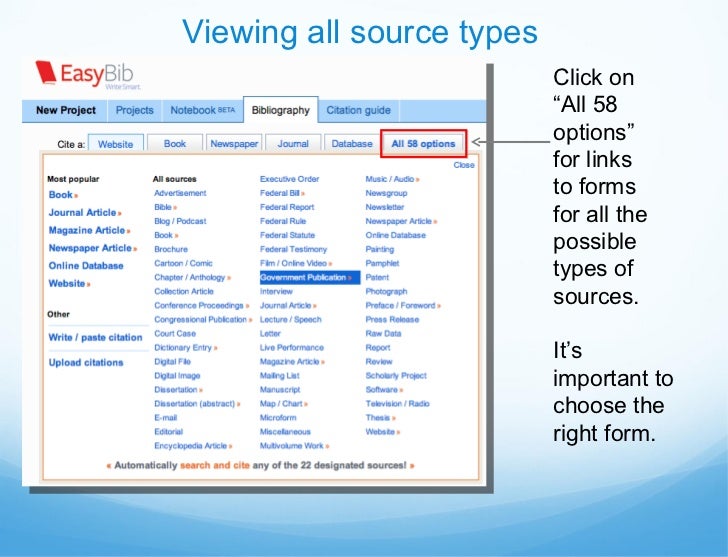Select Federal Statute source type

287,235
